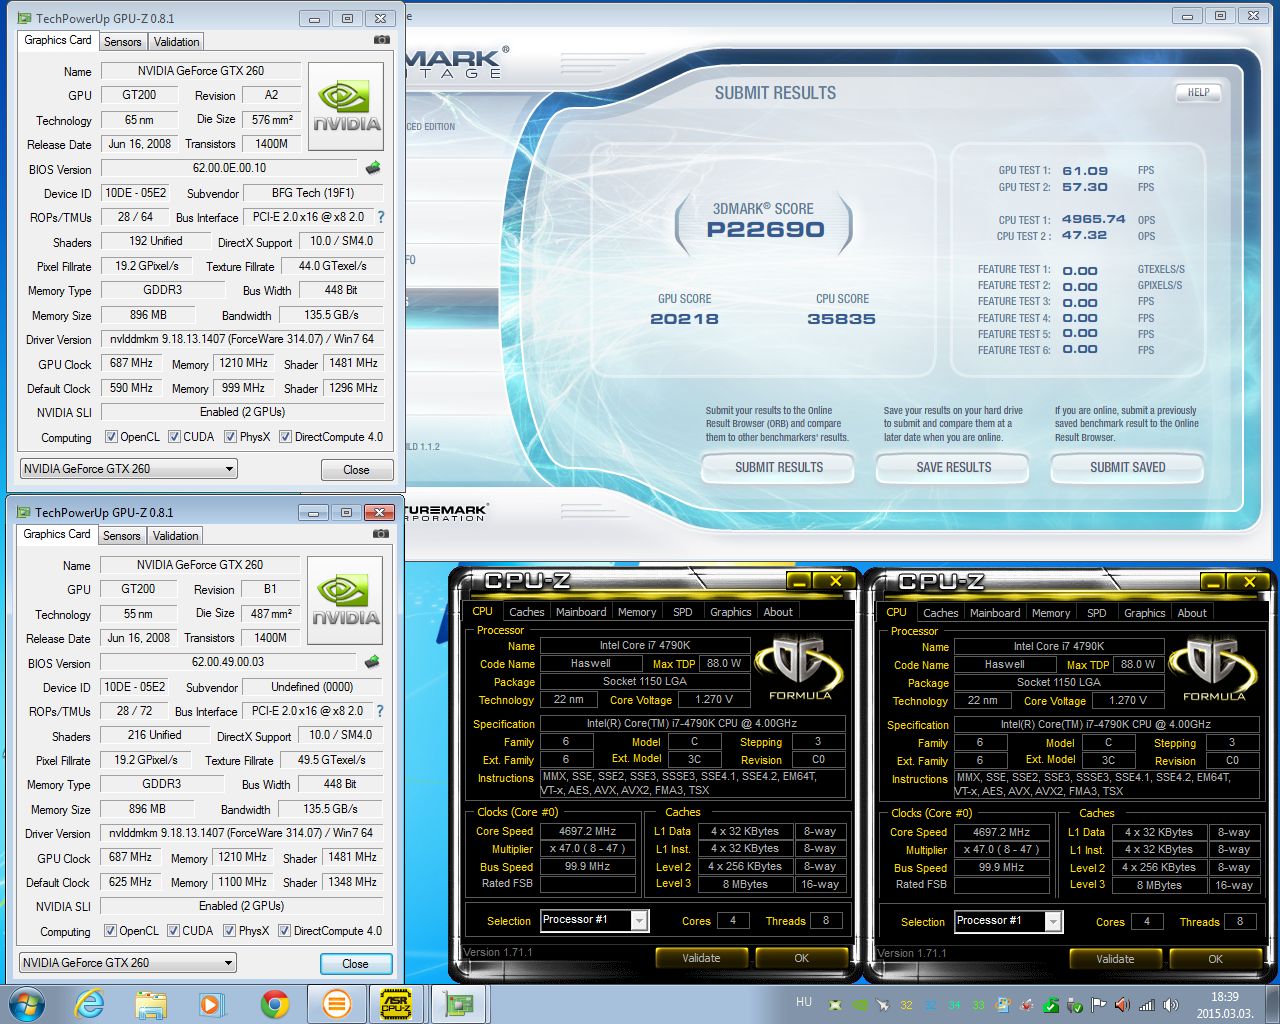Click Validate button in right CPU-Z window
Image resolution: width=1280 pixels, height=1024 pixels.
click(x=1115, y=959)
